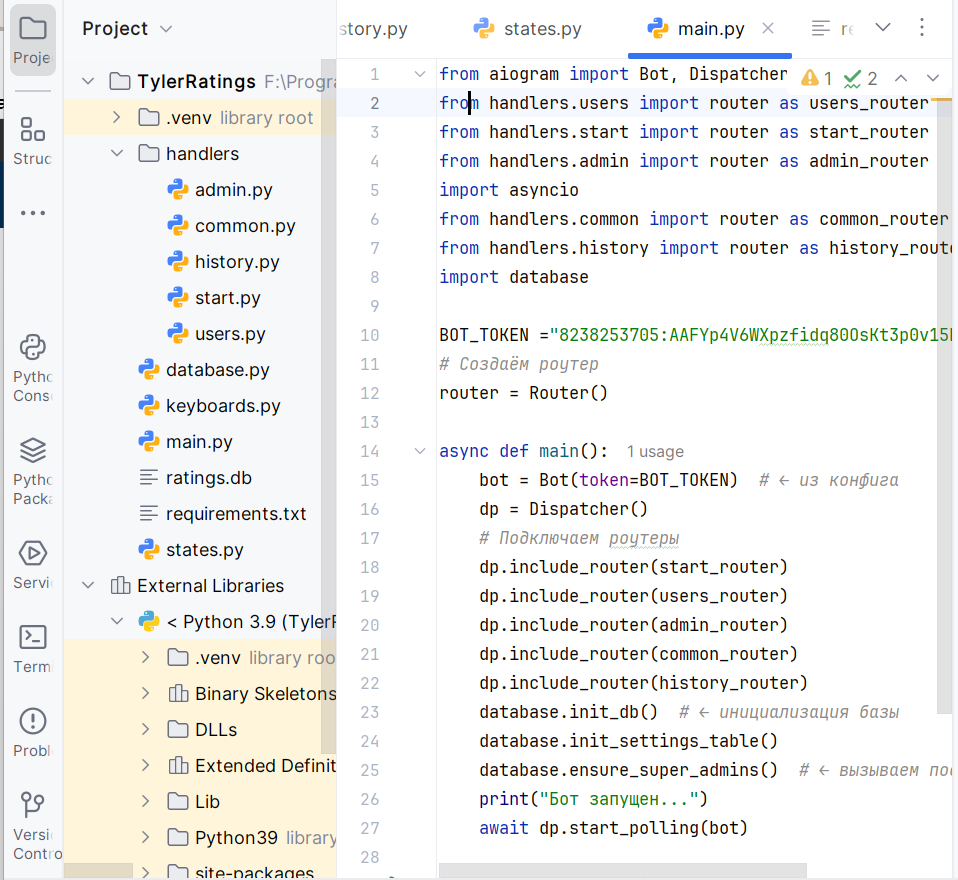Show hidden editor tabs dropdown
Viewport: 958px width, 880px height.
tap(883, 28)
